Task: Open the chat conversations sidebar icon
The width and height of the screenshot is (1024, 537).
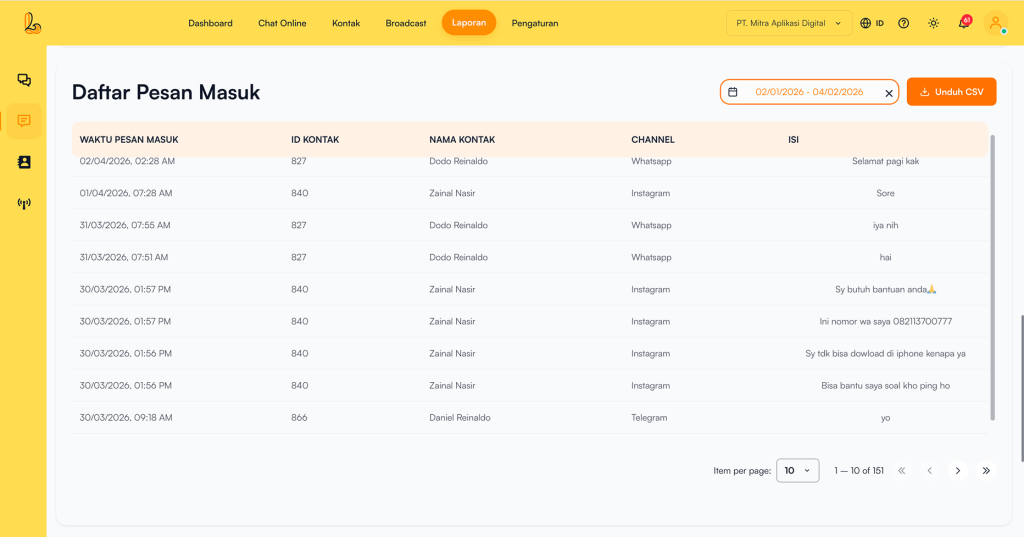Action: 24,80
